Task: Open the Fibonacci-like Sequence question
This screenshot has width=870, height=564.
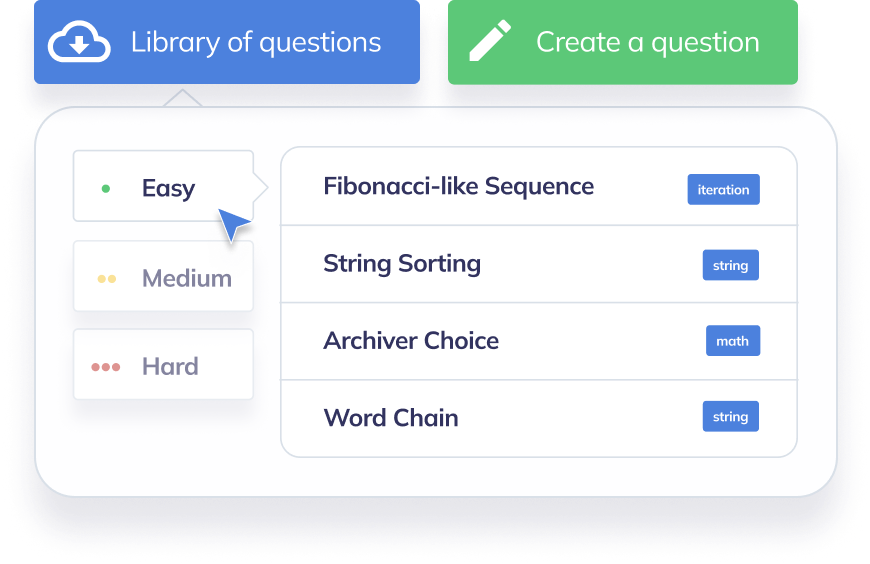Action: coord(539,187)
